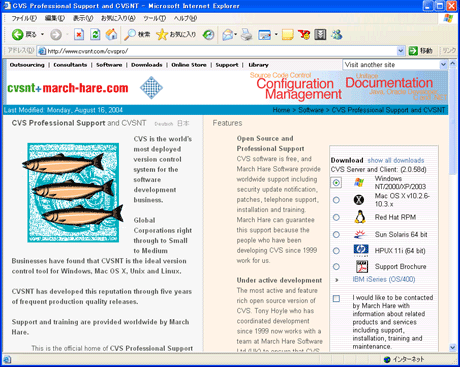Select HPUX 11i (64 bit) radio button
The width and height of the screenshot is (460, 367).
pos(336,251)
